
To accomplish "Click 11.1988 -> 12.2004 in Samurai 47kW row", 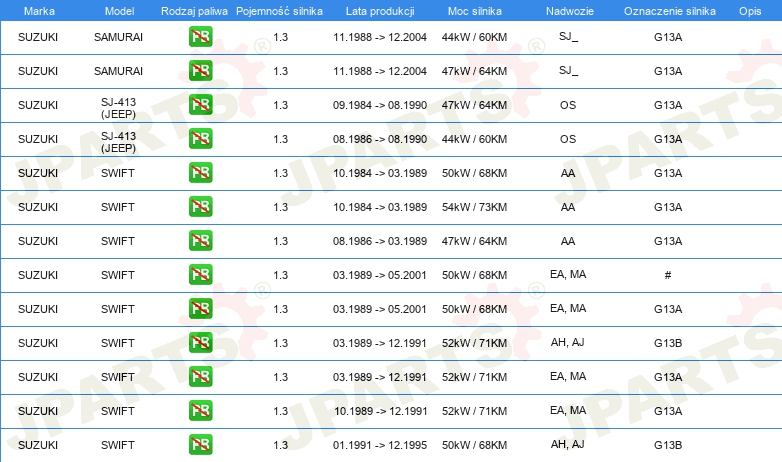I will [x=380, y=71].
